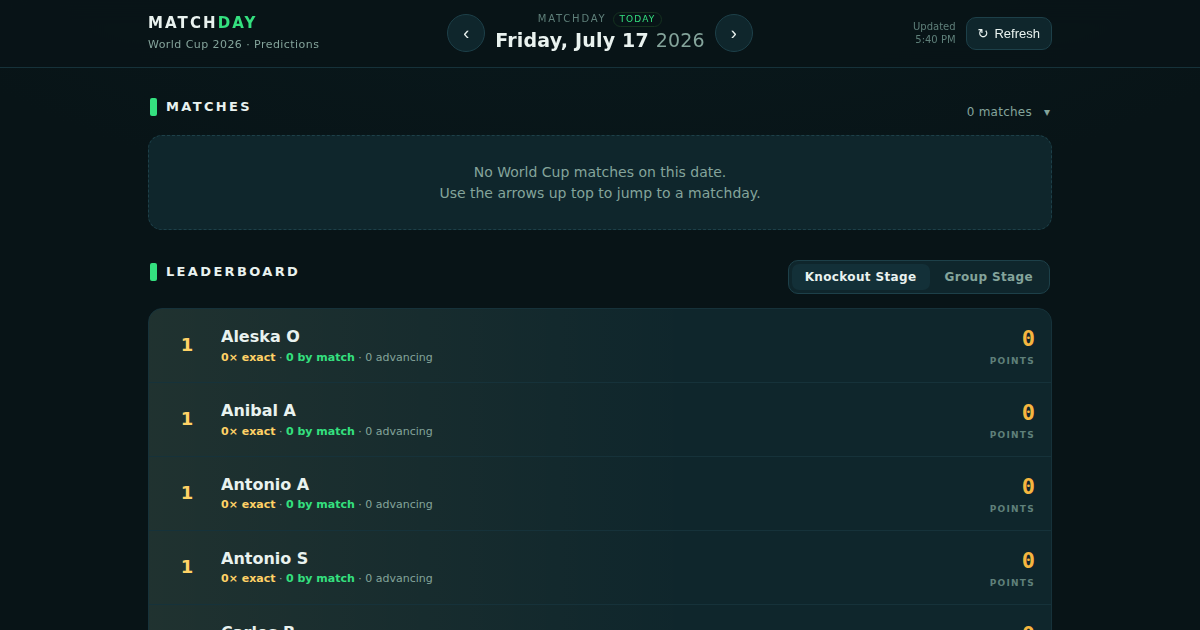
Task: Switch to Group Stage leaderboard
Action: (988, 277)
